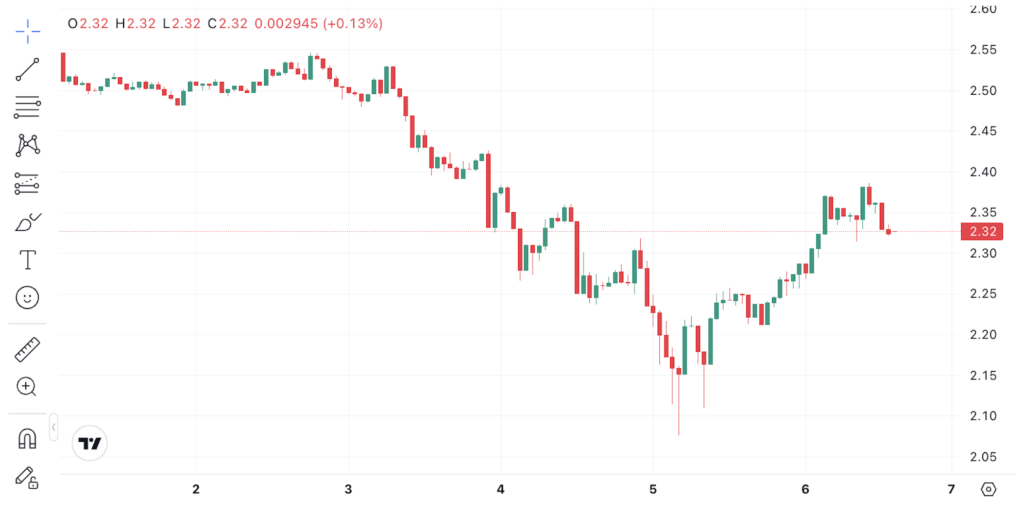Screen dimensions: 1024x516
Task: Toggle magnet mode snapping
Action: coord(27,438)
